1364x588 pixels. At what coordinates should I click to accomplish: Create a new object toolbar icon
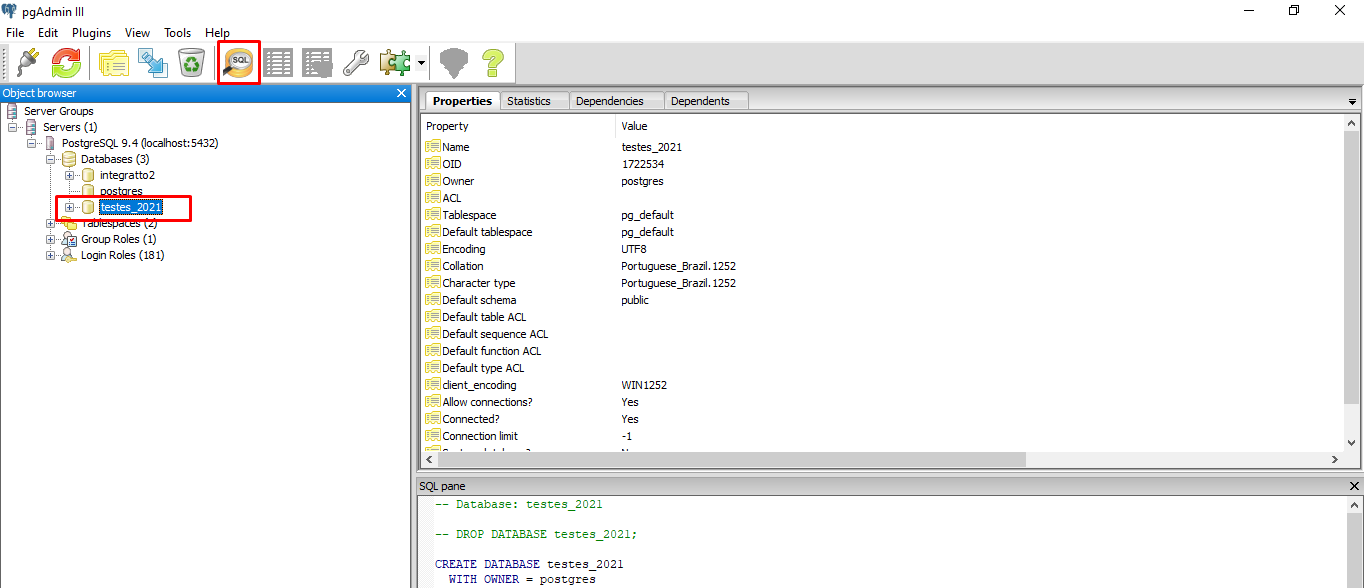(x=153, y=63)
